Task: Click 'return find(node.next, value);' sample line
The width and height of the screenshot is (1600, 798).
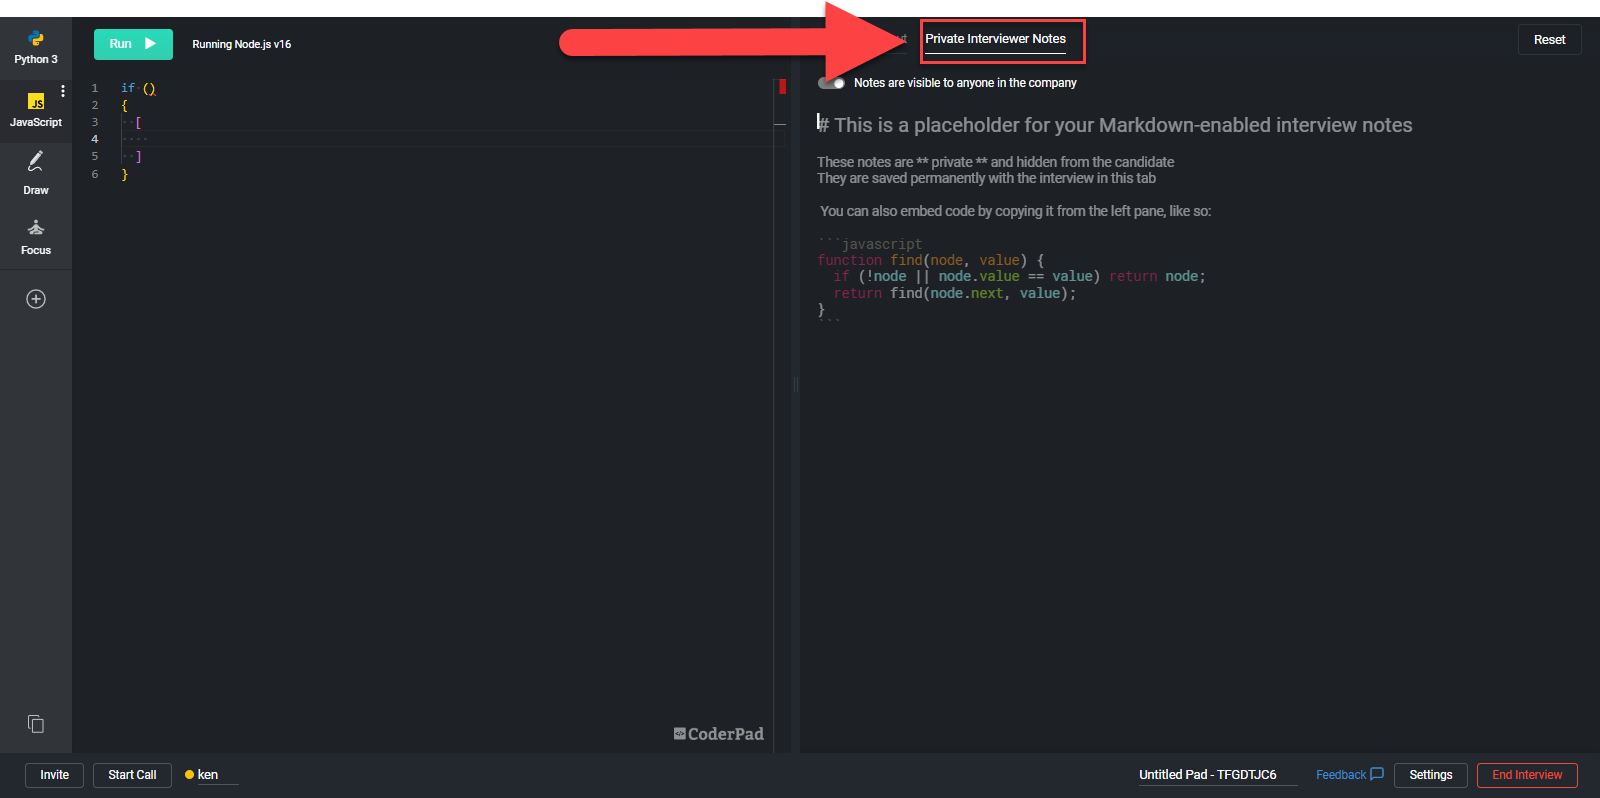Action: (x=955, y=293)
